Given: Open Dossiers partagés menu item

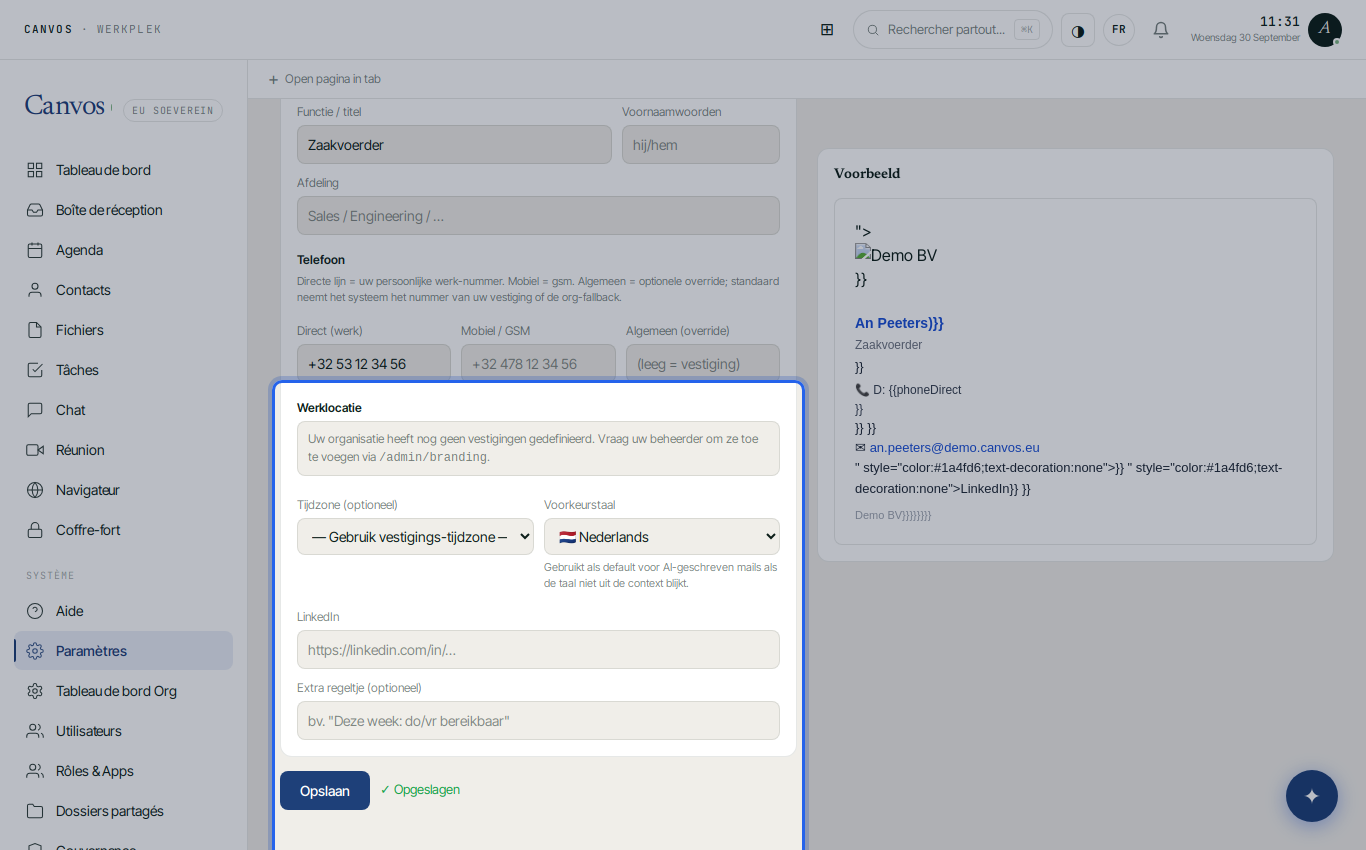Looking at the screenshot, I should pyautogui.click(x=124, y=811).
